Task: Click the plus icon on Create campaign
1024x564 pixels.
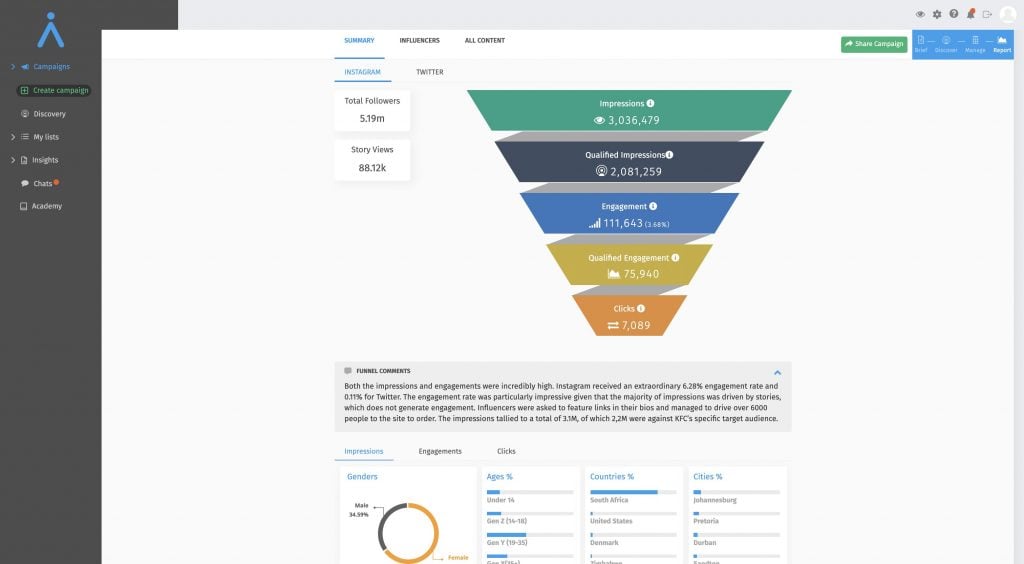Action: [24, 91]
